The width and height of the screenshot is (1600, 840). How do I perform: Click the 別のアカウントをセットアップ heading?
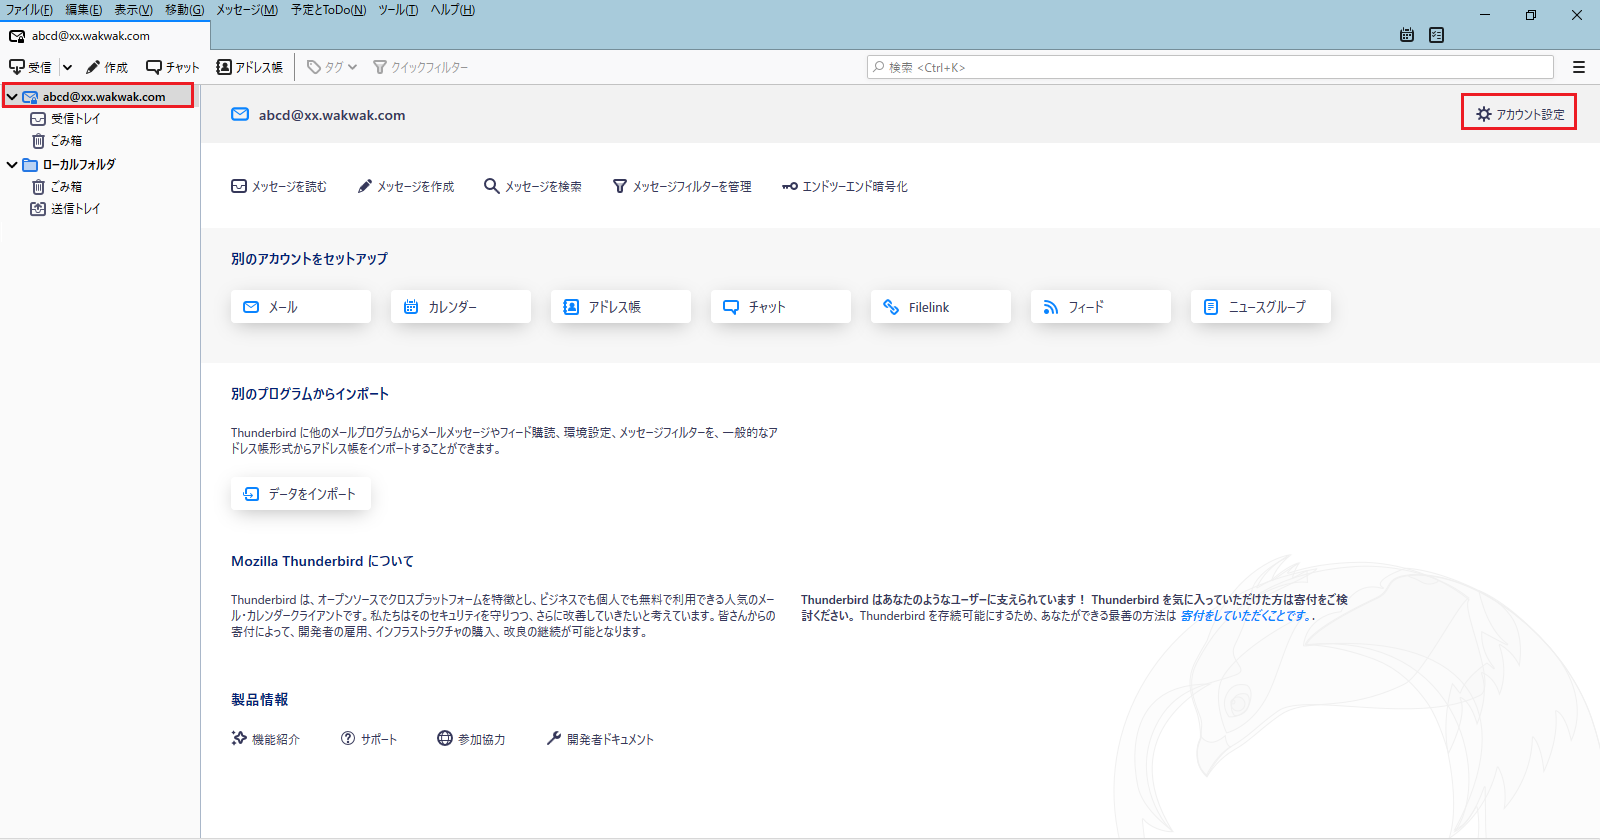[309, 259]
